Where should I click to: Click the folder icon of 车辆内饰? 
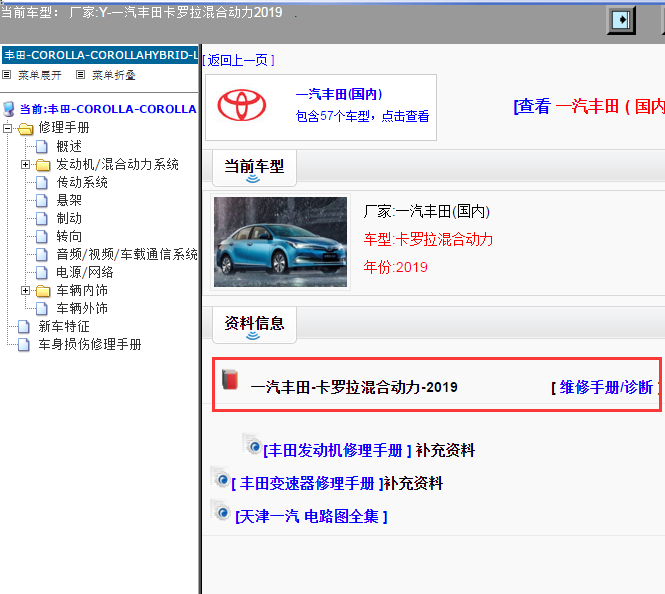(43, 291)
